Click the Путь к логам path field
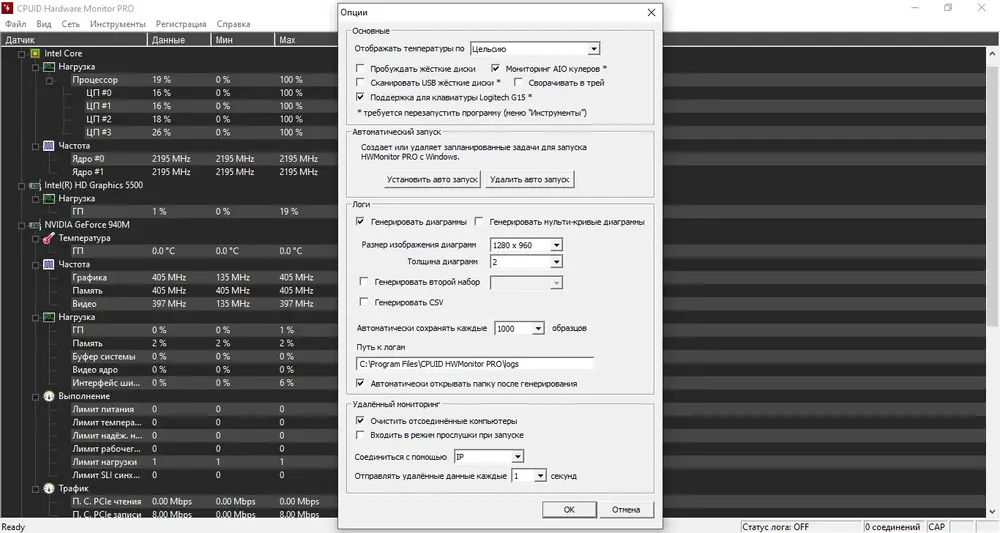This screenshot has height=533, width=1000. [475, 364]
